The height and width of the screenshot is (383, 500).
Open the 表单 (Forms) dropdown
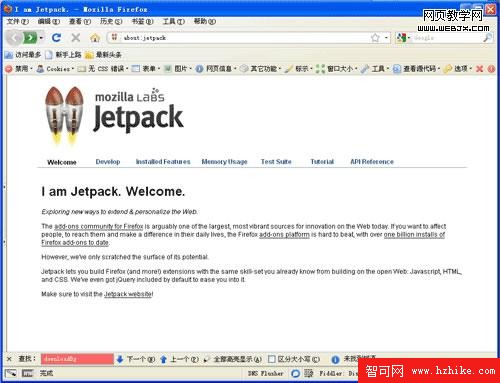(146, 69)
